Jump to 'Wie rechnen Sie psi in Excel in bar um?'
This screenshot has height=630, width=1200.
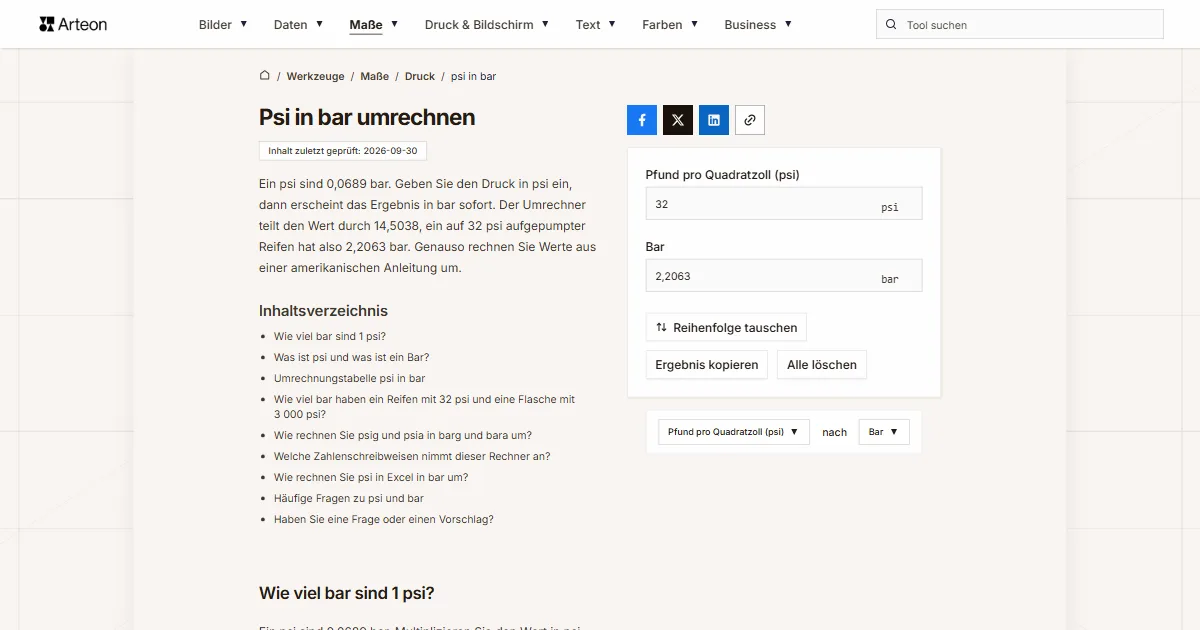tap(371, 477)
